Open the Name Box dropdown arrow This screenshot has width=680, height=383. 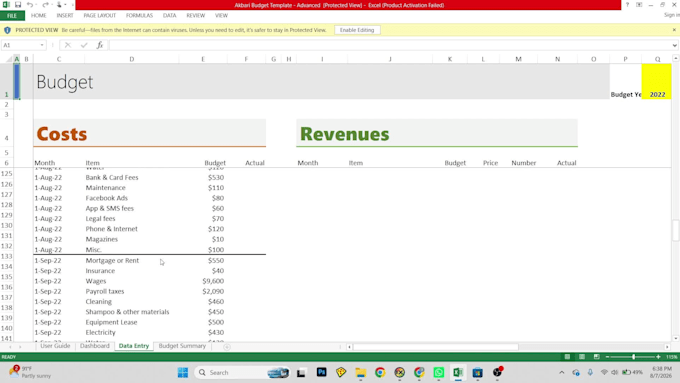(42, 45)
